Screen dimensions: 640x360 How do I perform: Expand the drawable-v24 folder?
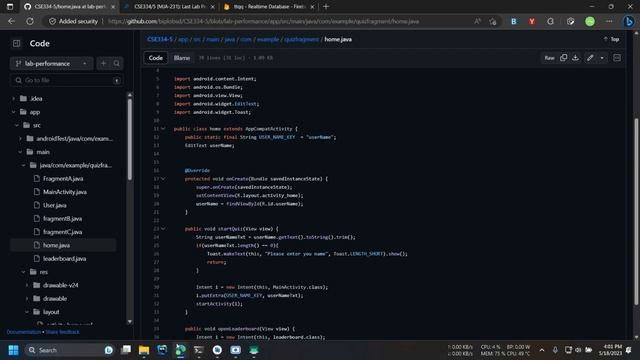click(27, 285)
